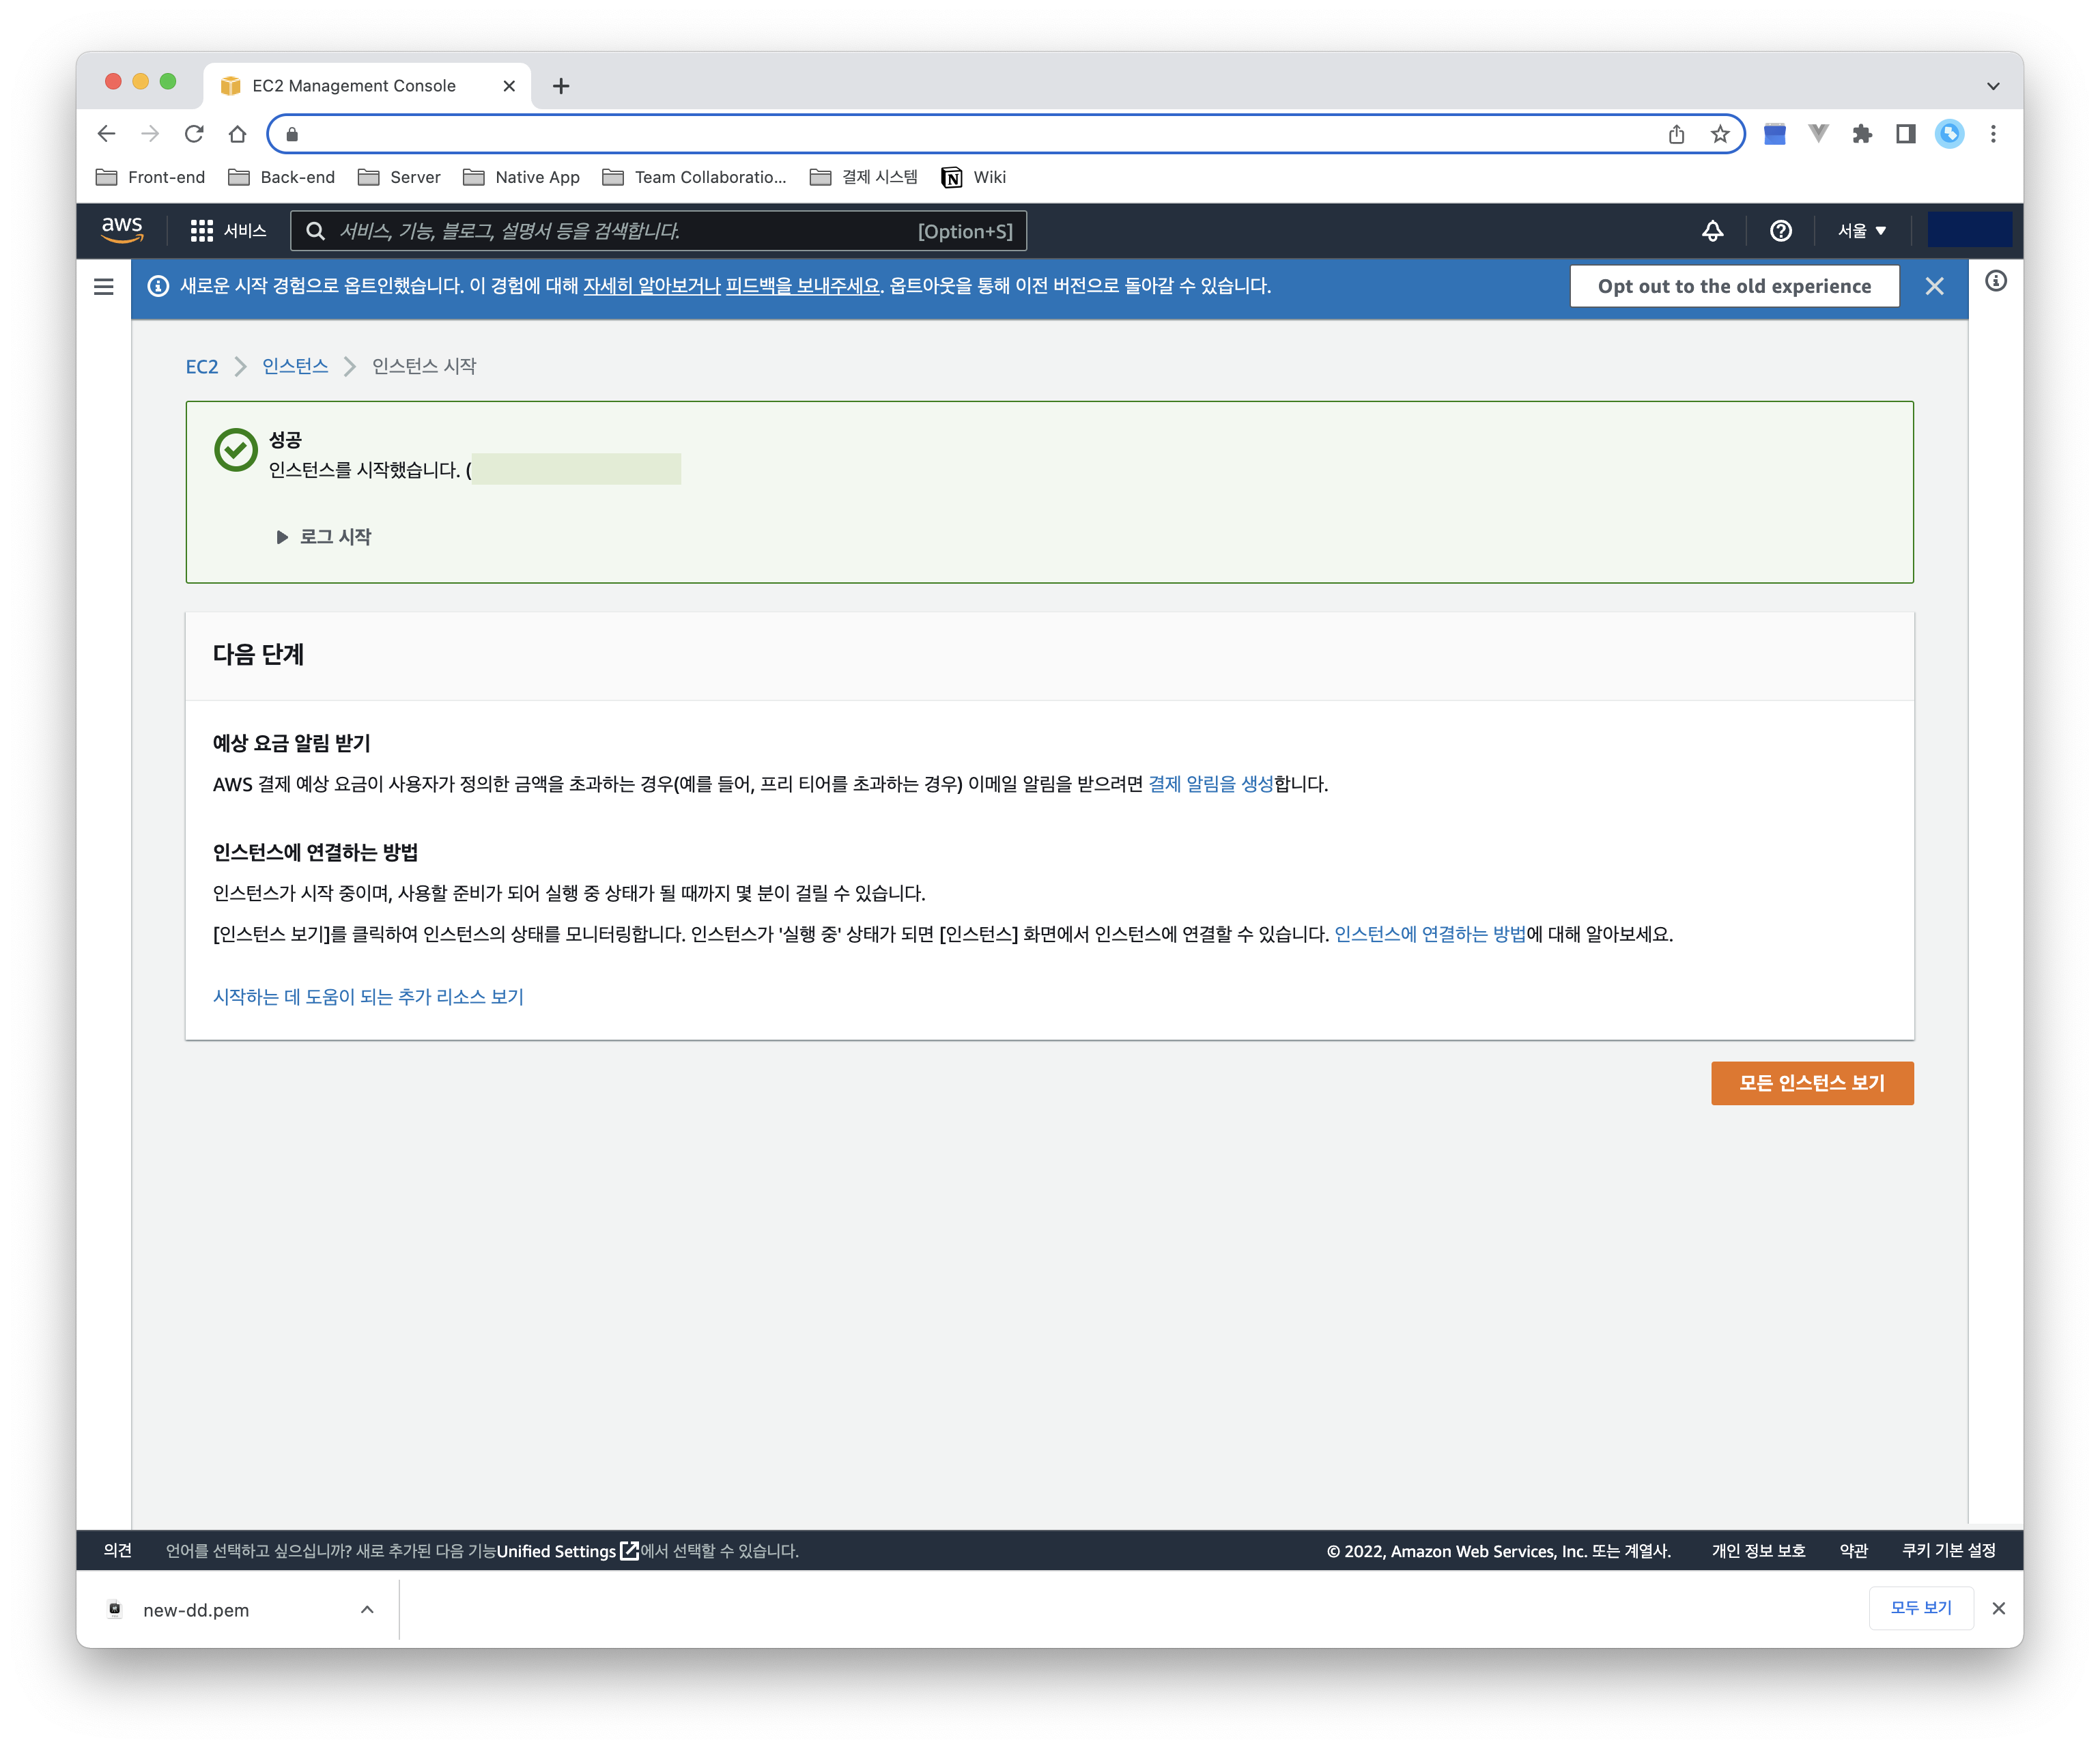The image size is (2100, 1749).
Task: Click the AWS help question mark icon
Action: click(x=1780, y=231)
